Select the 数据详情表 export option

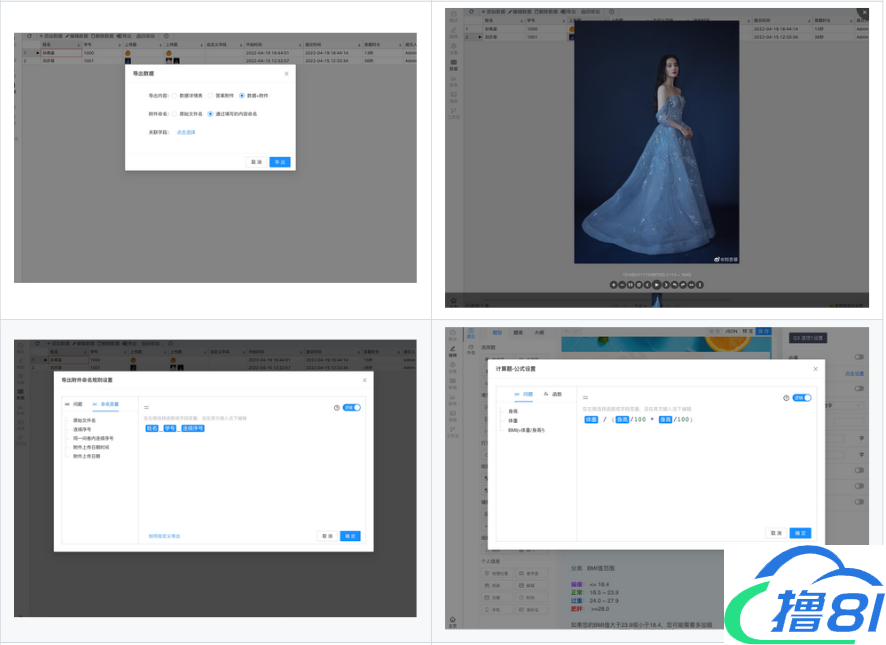173,95
